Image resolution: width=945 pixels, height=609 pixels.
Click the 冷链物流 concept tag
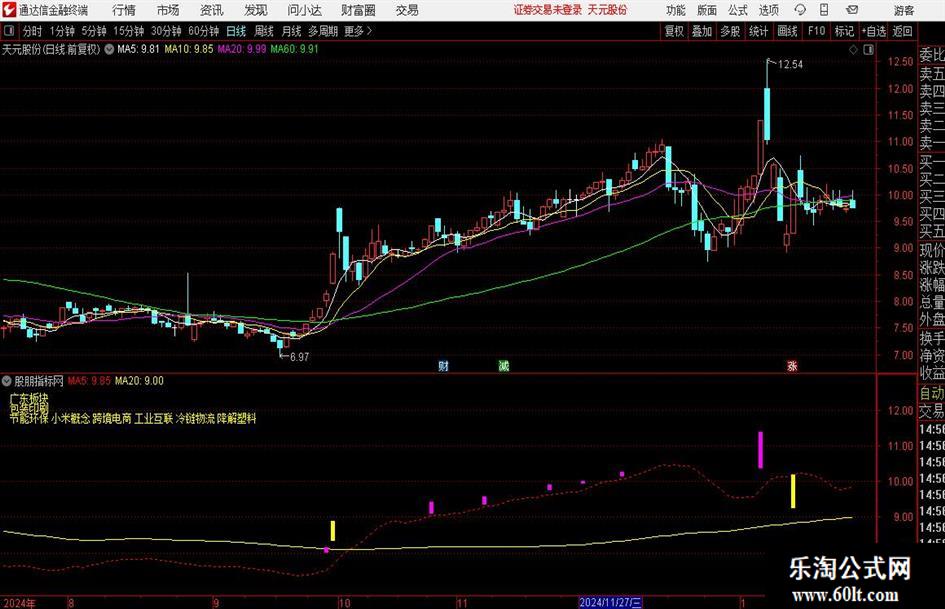[x=195, y=418]
